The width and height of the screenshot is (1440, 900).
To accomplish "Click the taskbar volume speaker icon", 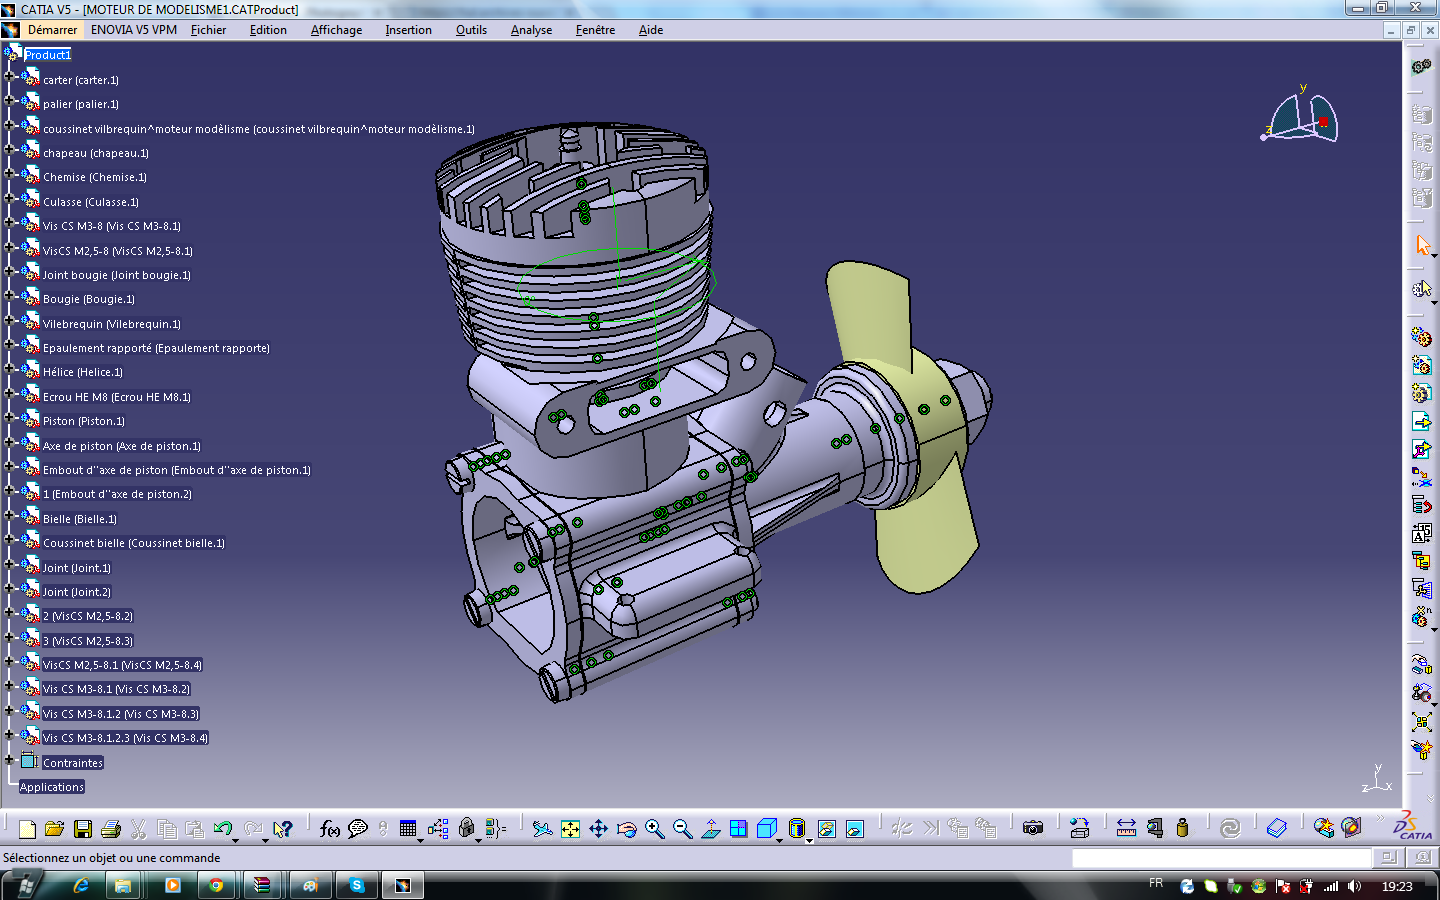I will point(1354,886).
